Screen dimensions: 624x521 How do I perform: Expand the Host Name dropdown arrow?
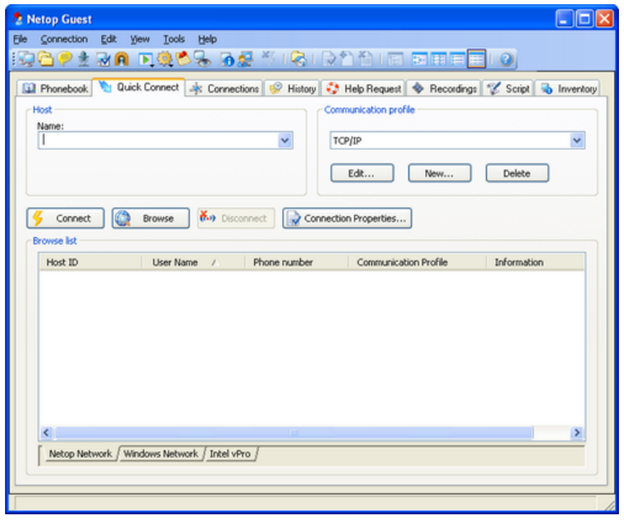pos(285,140)
